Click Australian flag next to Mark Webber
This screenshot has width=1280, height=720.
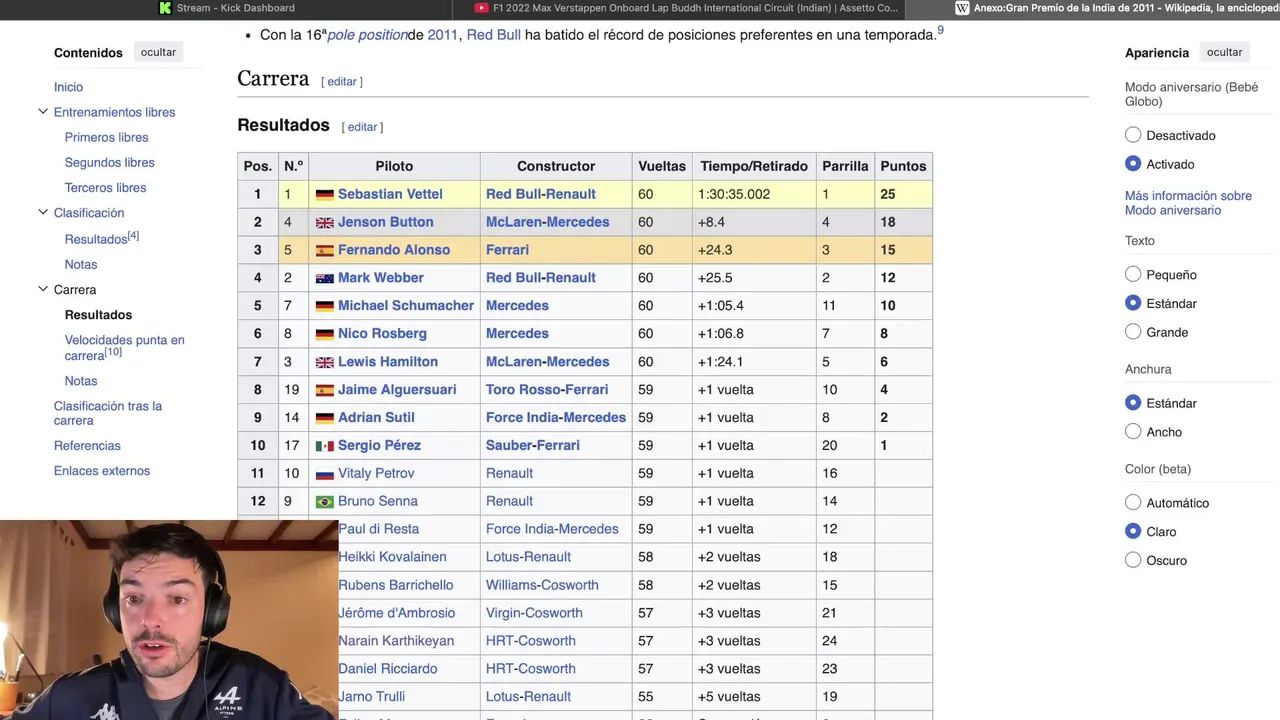click(x=324, y=279)
